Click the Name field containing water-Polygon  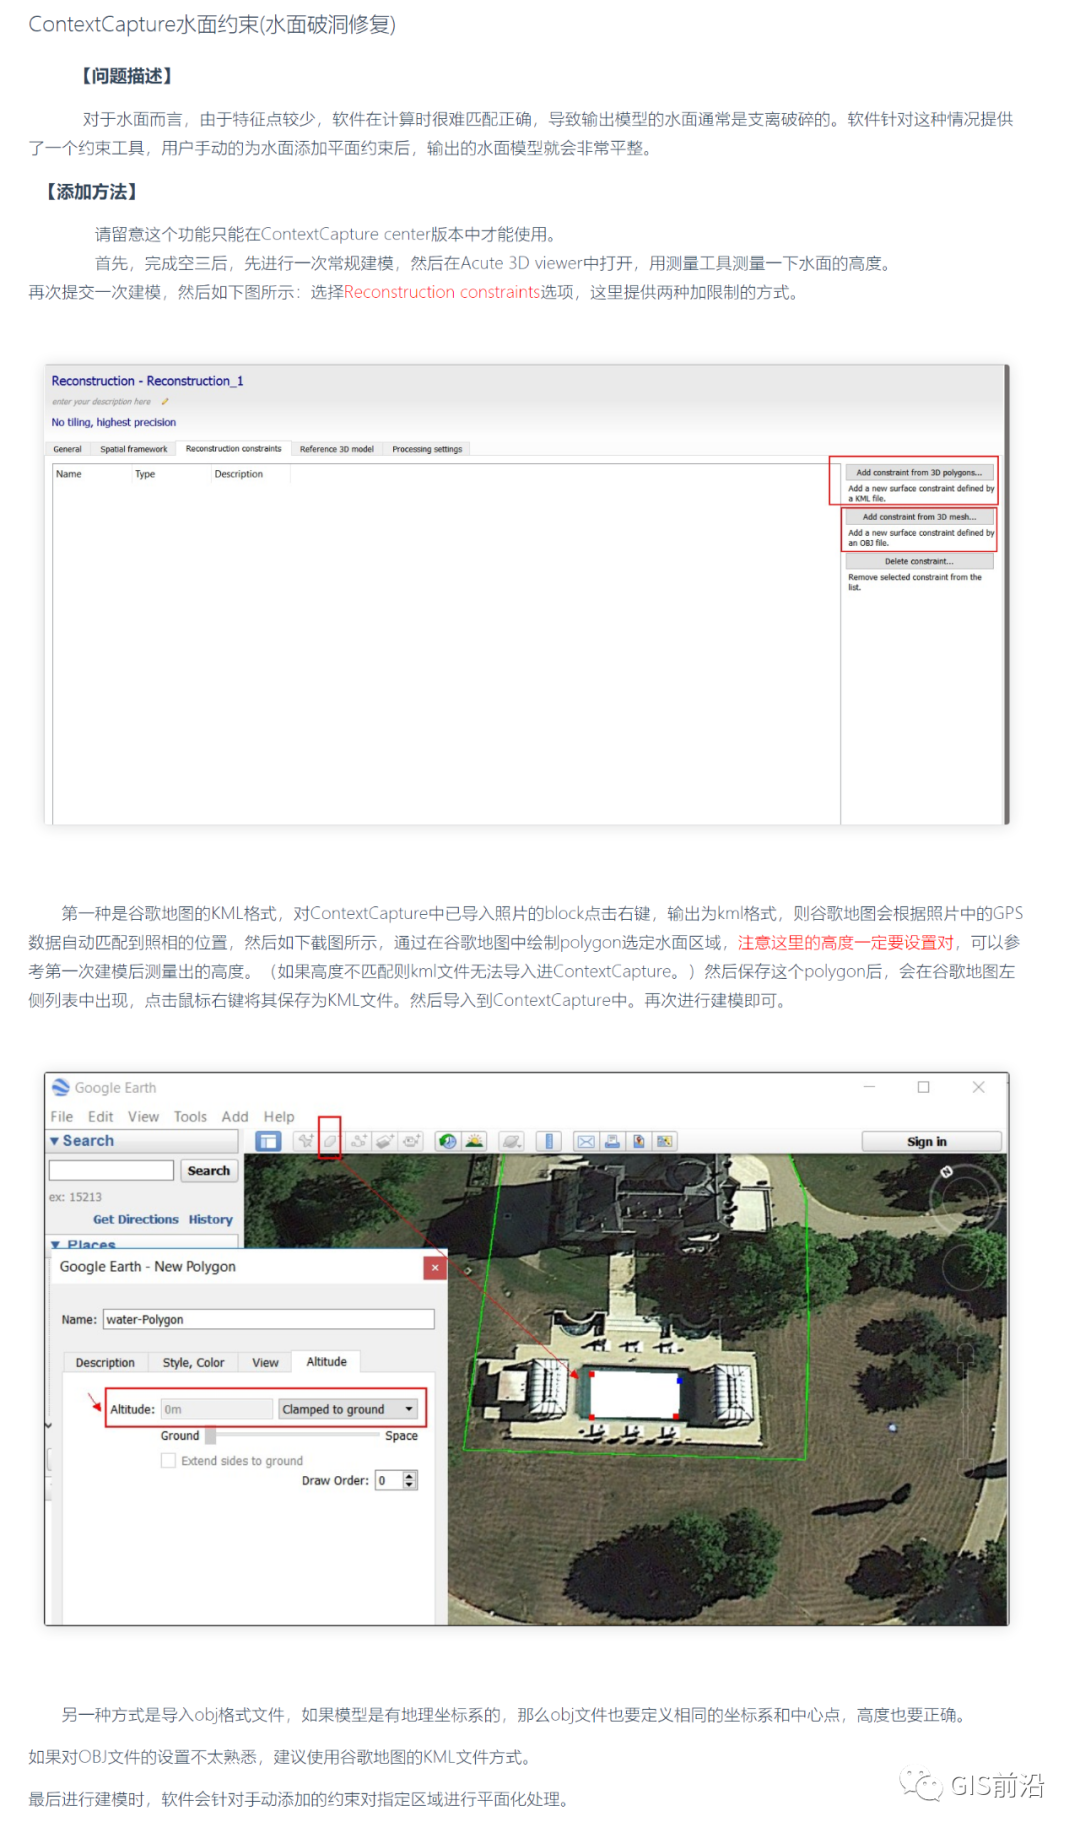[268, 1320]
